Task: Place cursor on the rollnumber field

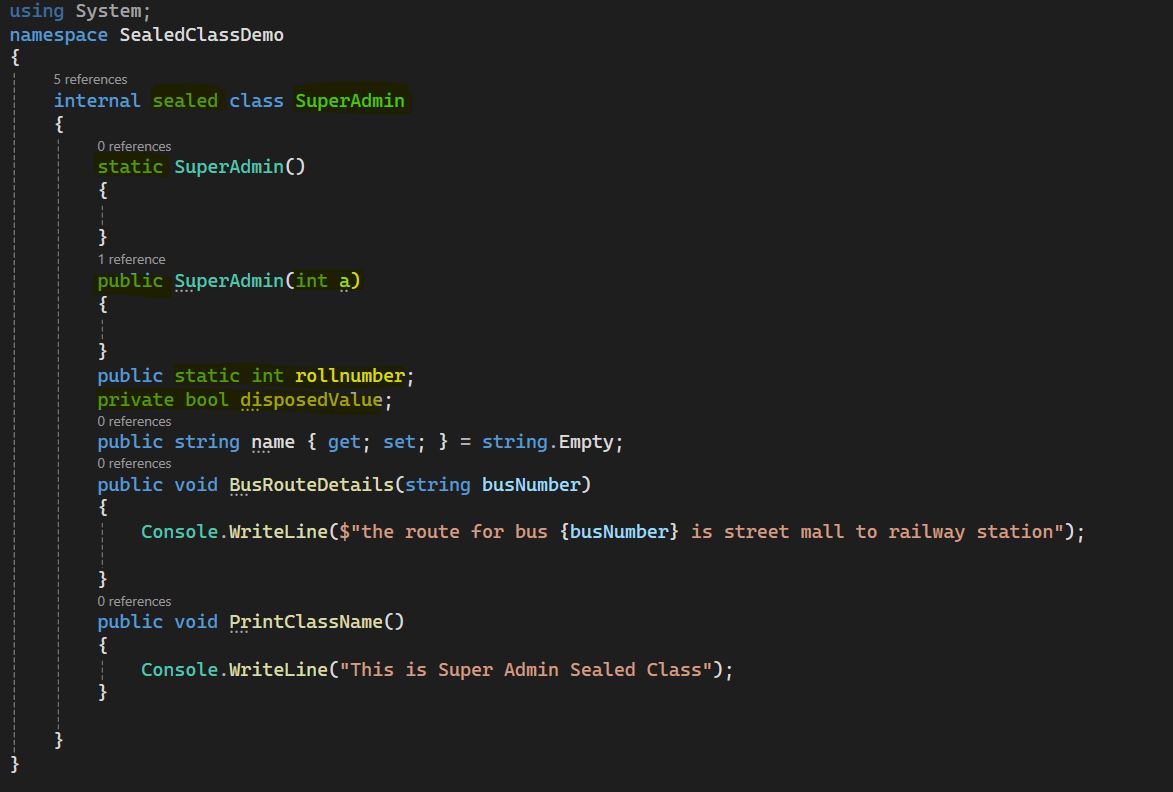Action: click(x=349, y=376)
